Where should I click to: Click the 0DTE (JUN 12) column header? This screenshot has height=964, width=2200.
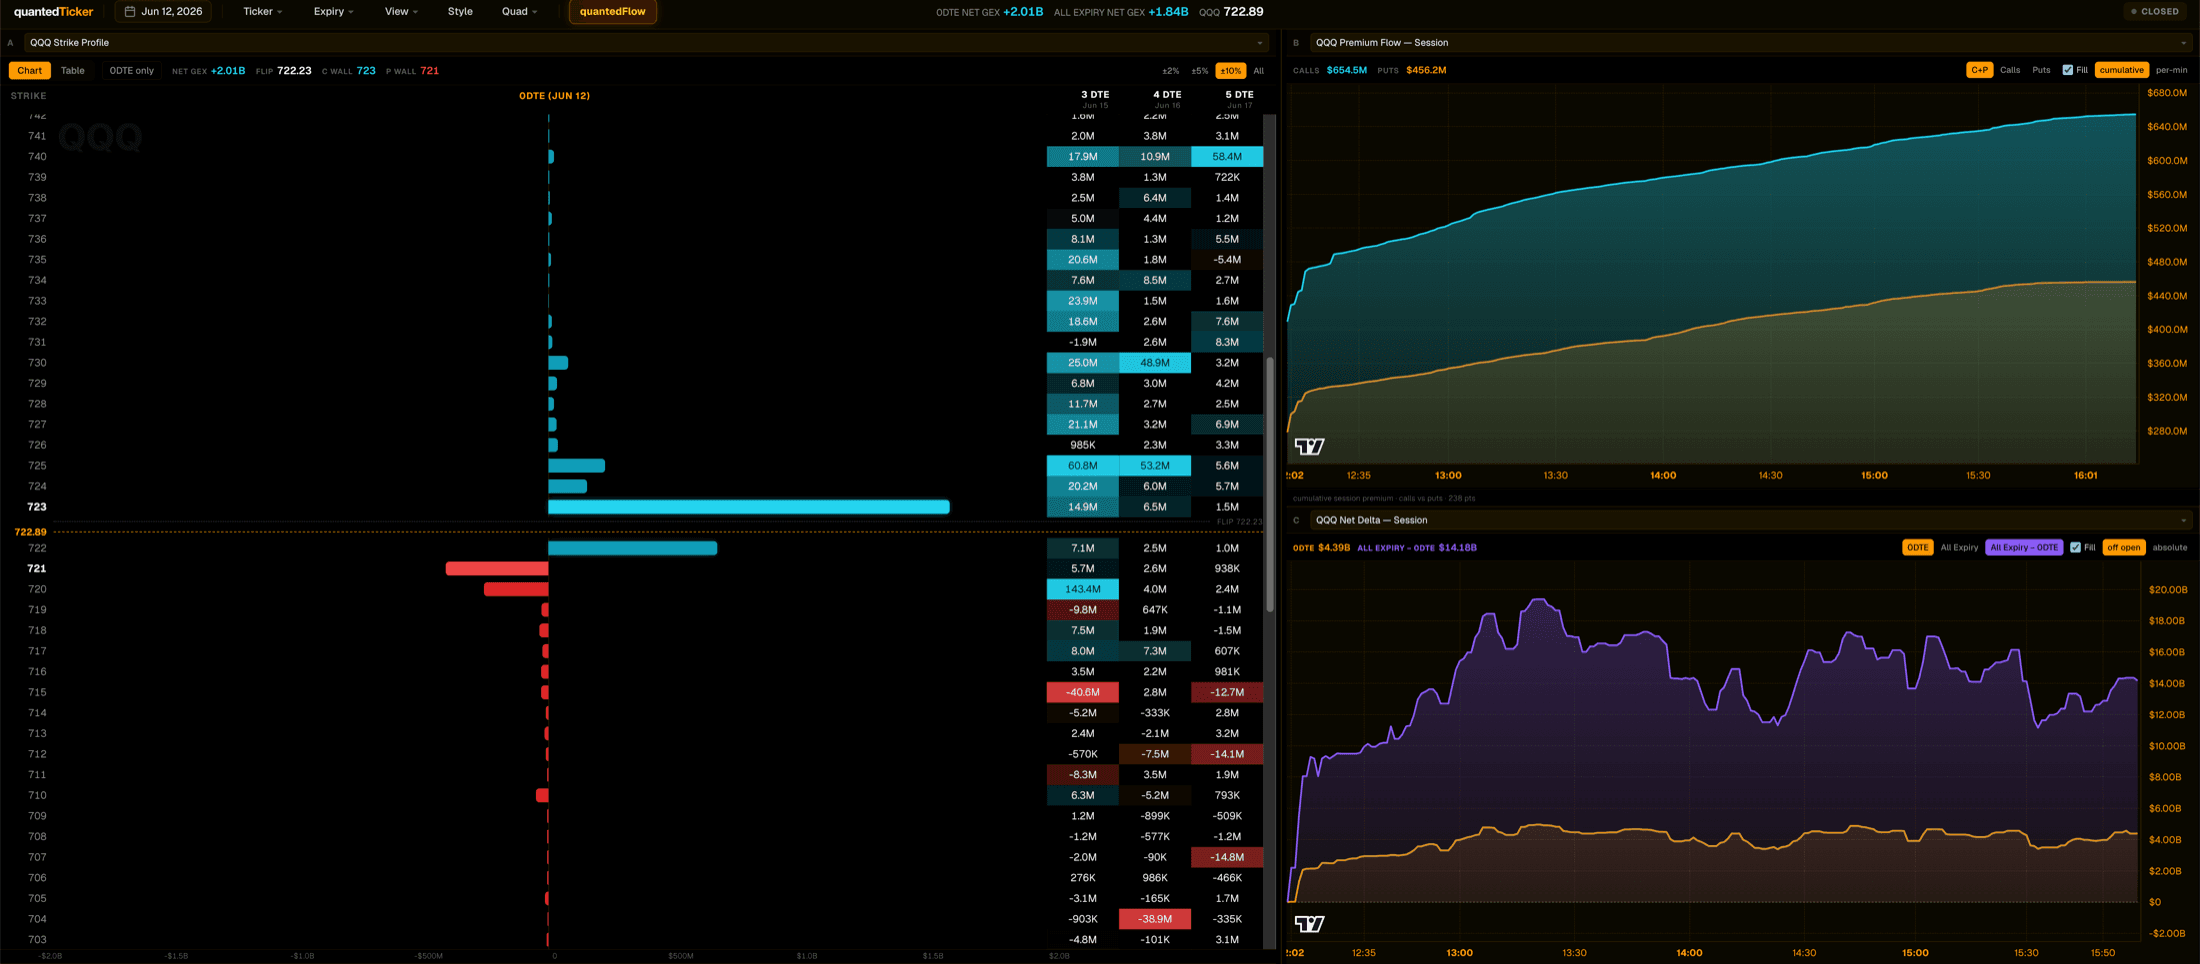click(x=554, y=96)
